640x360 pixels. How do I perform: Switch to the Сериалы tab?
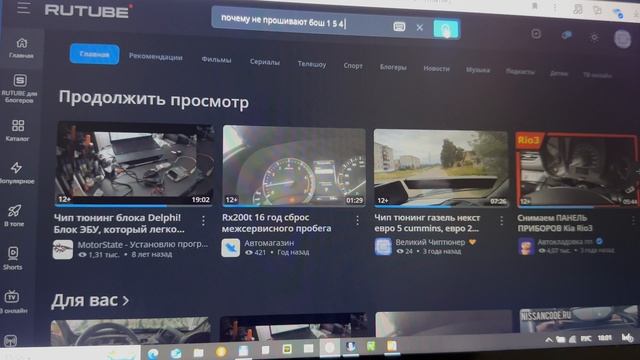click(264, 62)
